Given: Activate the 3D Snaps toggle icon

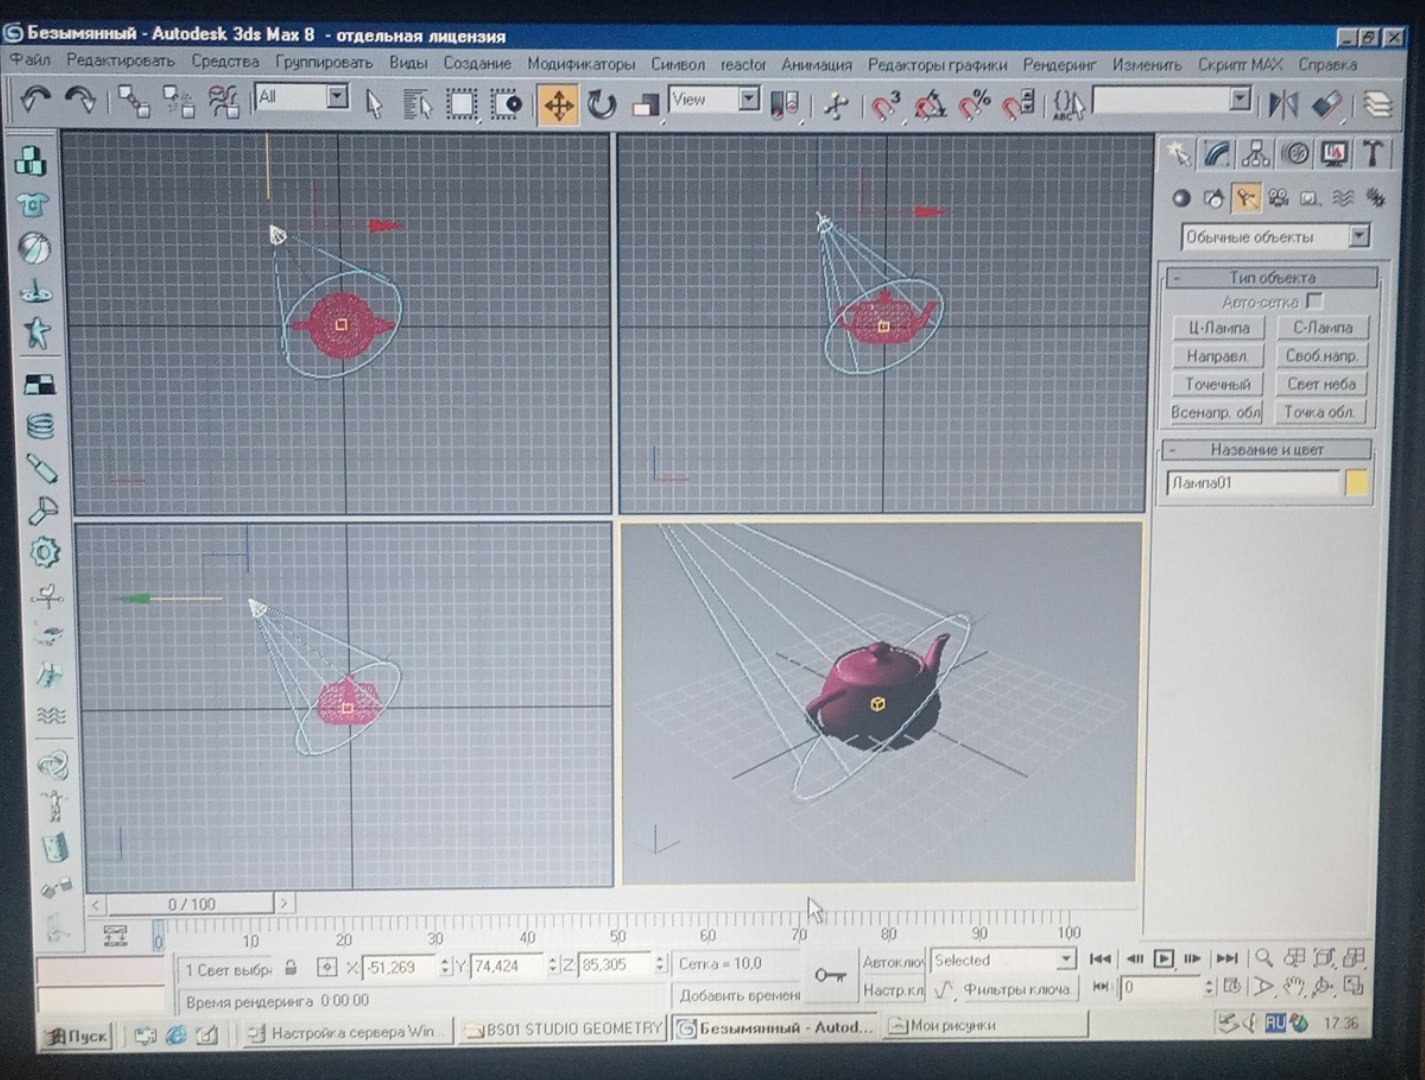Looking at the screenshot, I should pos(885,105).
